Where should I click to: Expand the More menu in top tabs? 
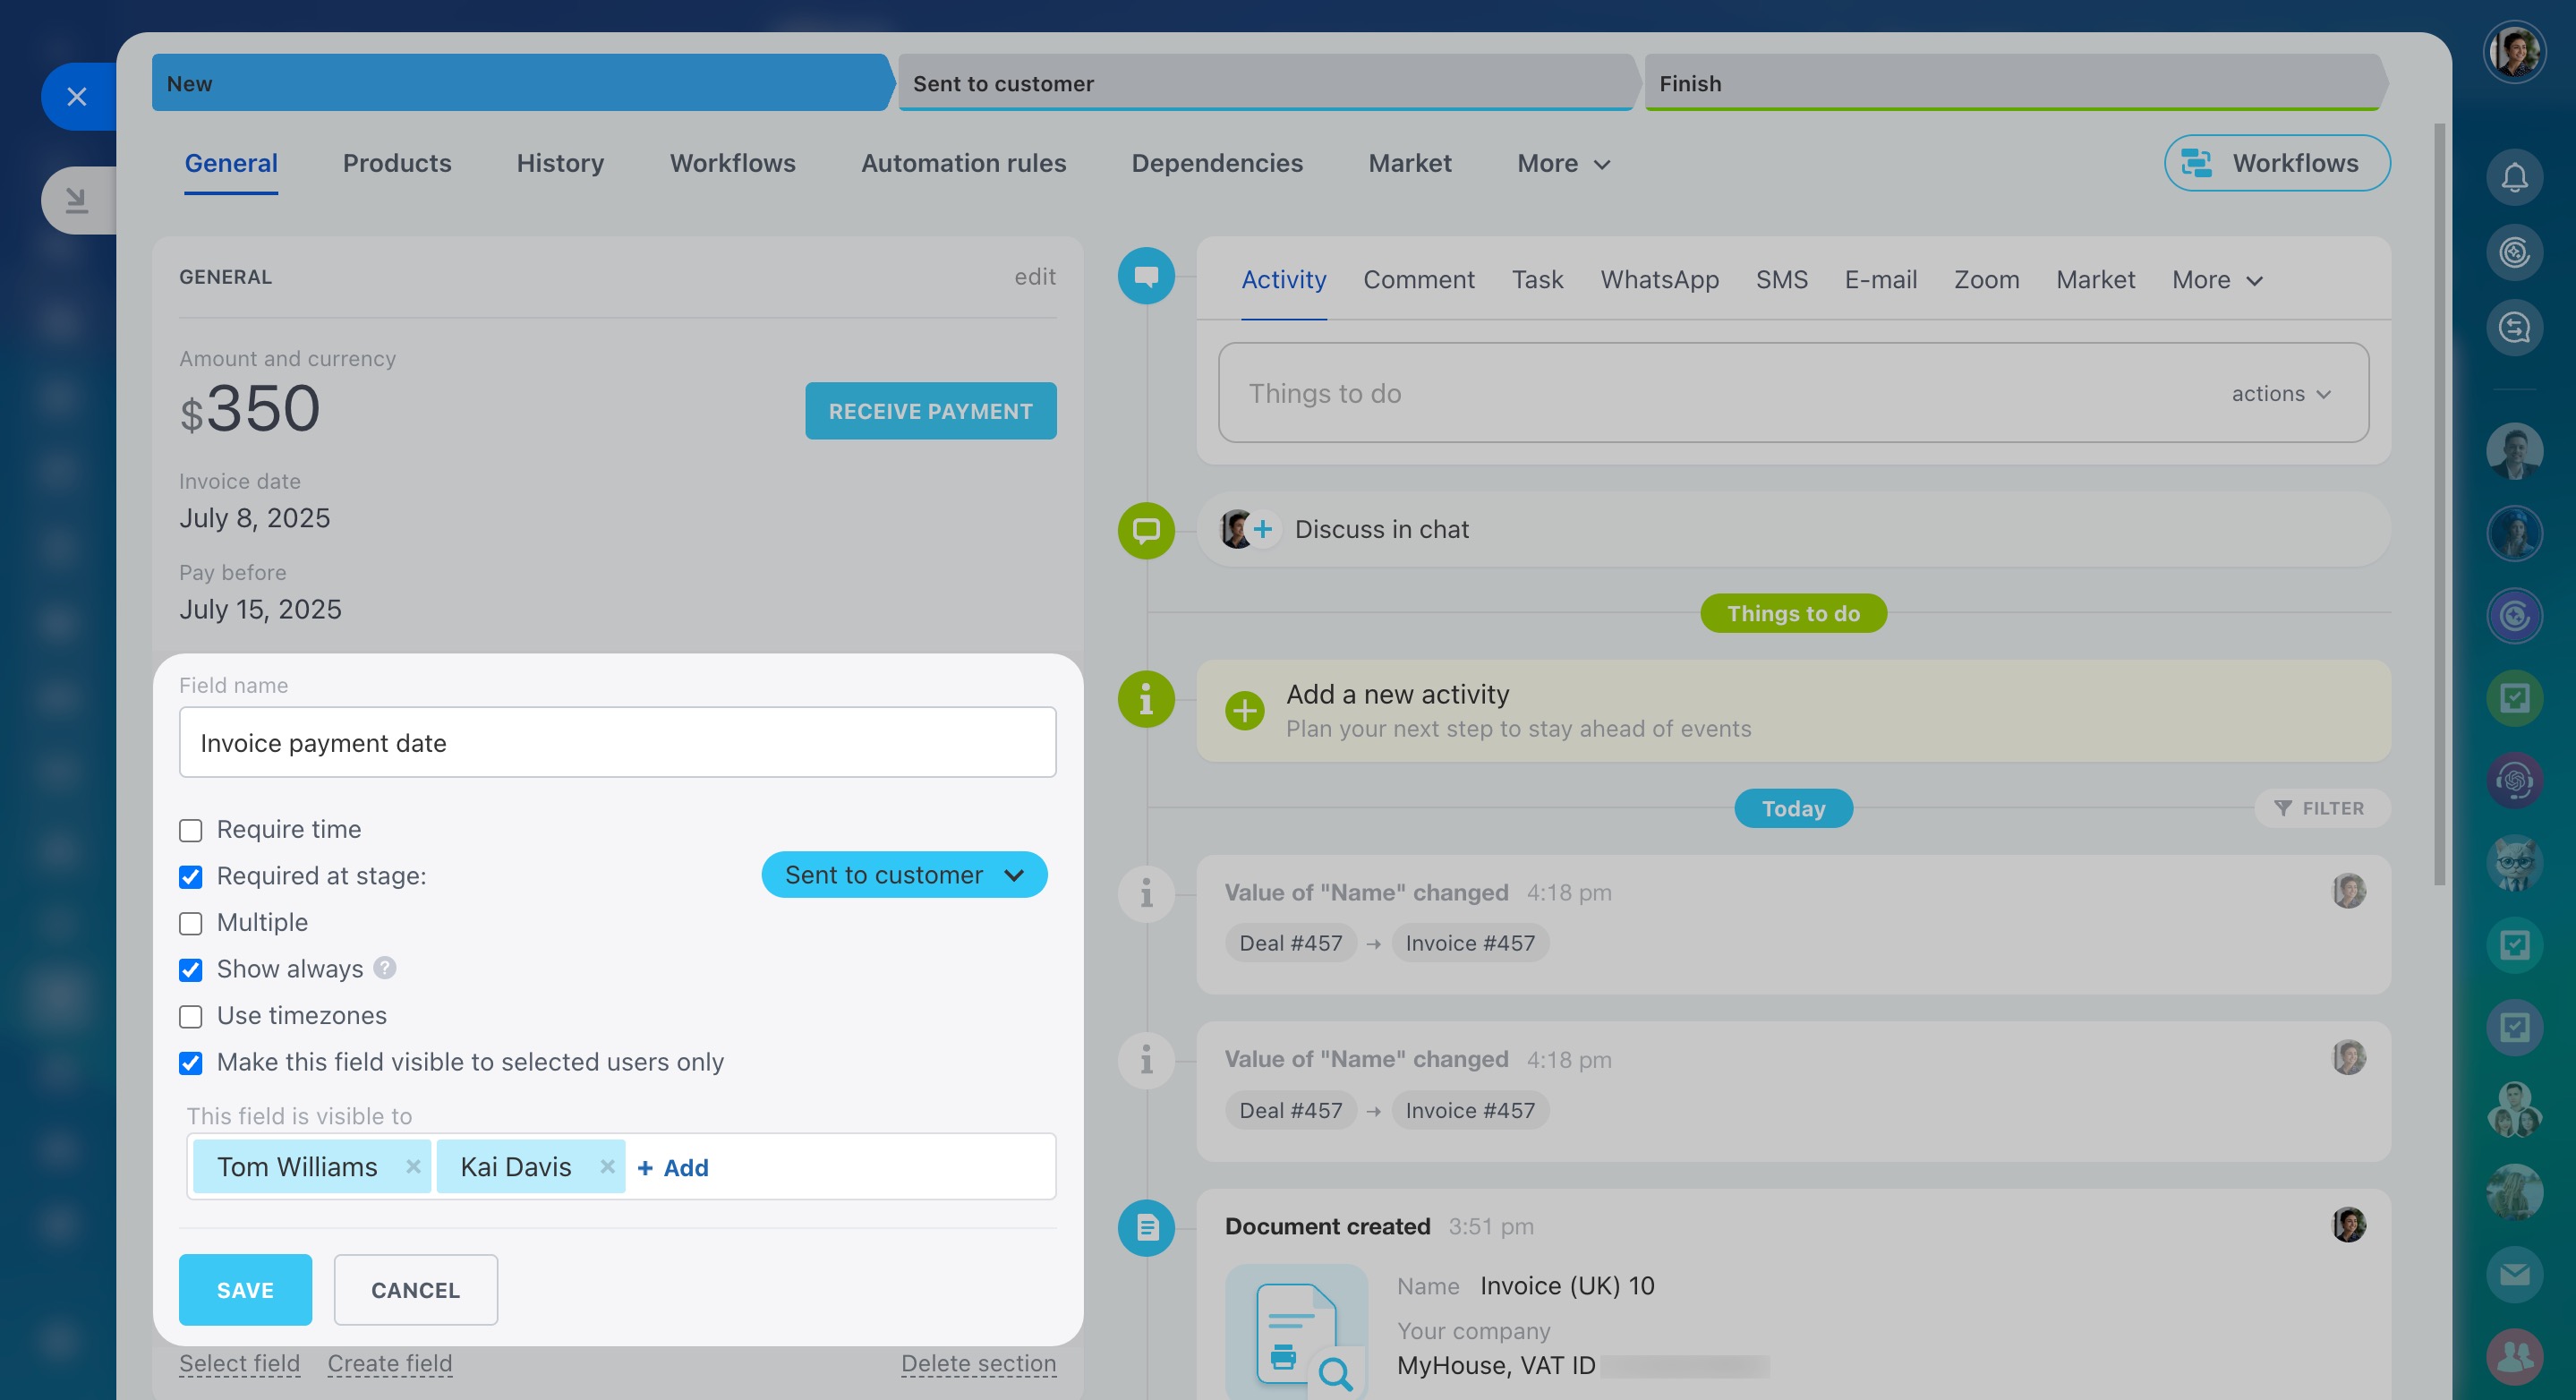pyautogui.click(x=1562, y=164)
